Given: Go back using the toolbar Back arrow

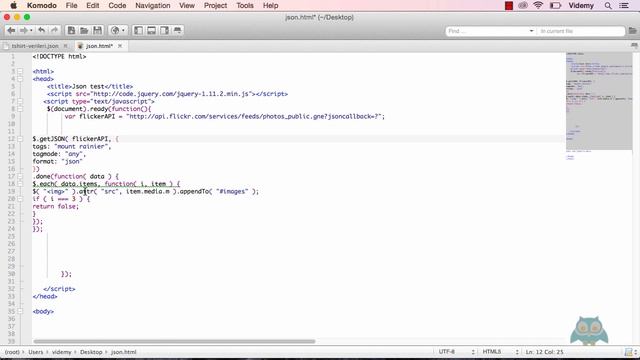Looking at the screenshot, I should click(x=11, y=31).
